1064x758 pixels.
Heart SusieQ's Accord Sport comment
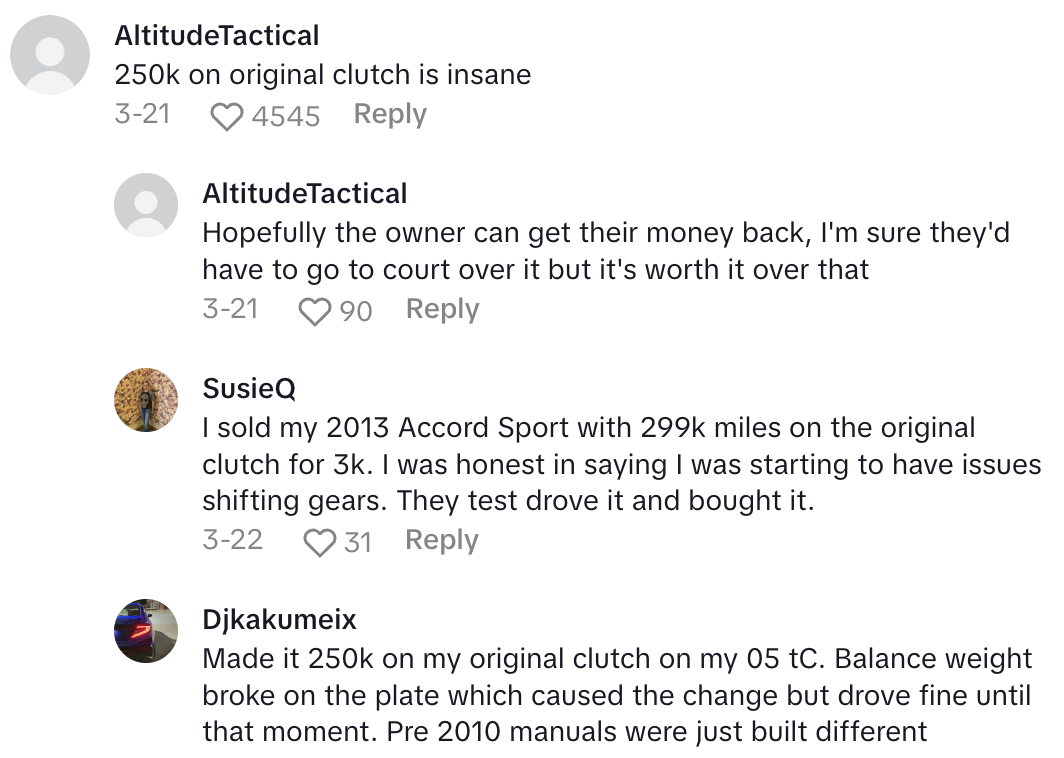pos(319,543)
